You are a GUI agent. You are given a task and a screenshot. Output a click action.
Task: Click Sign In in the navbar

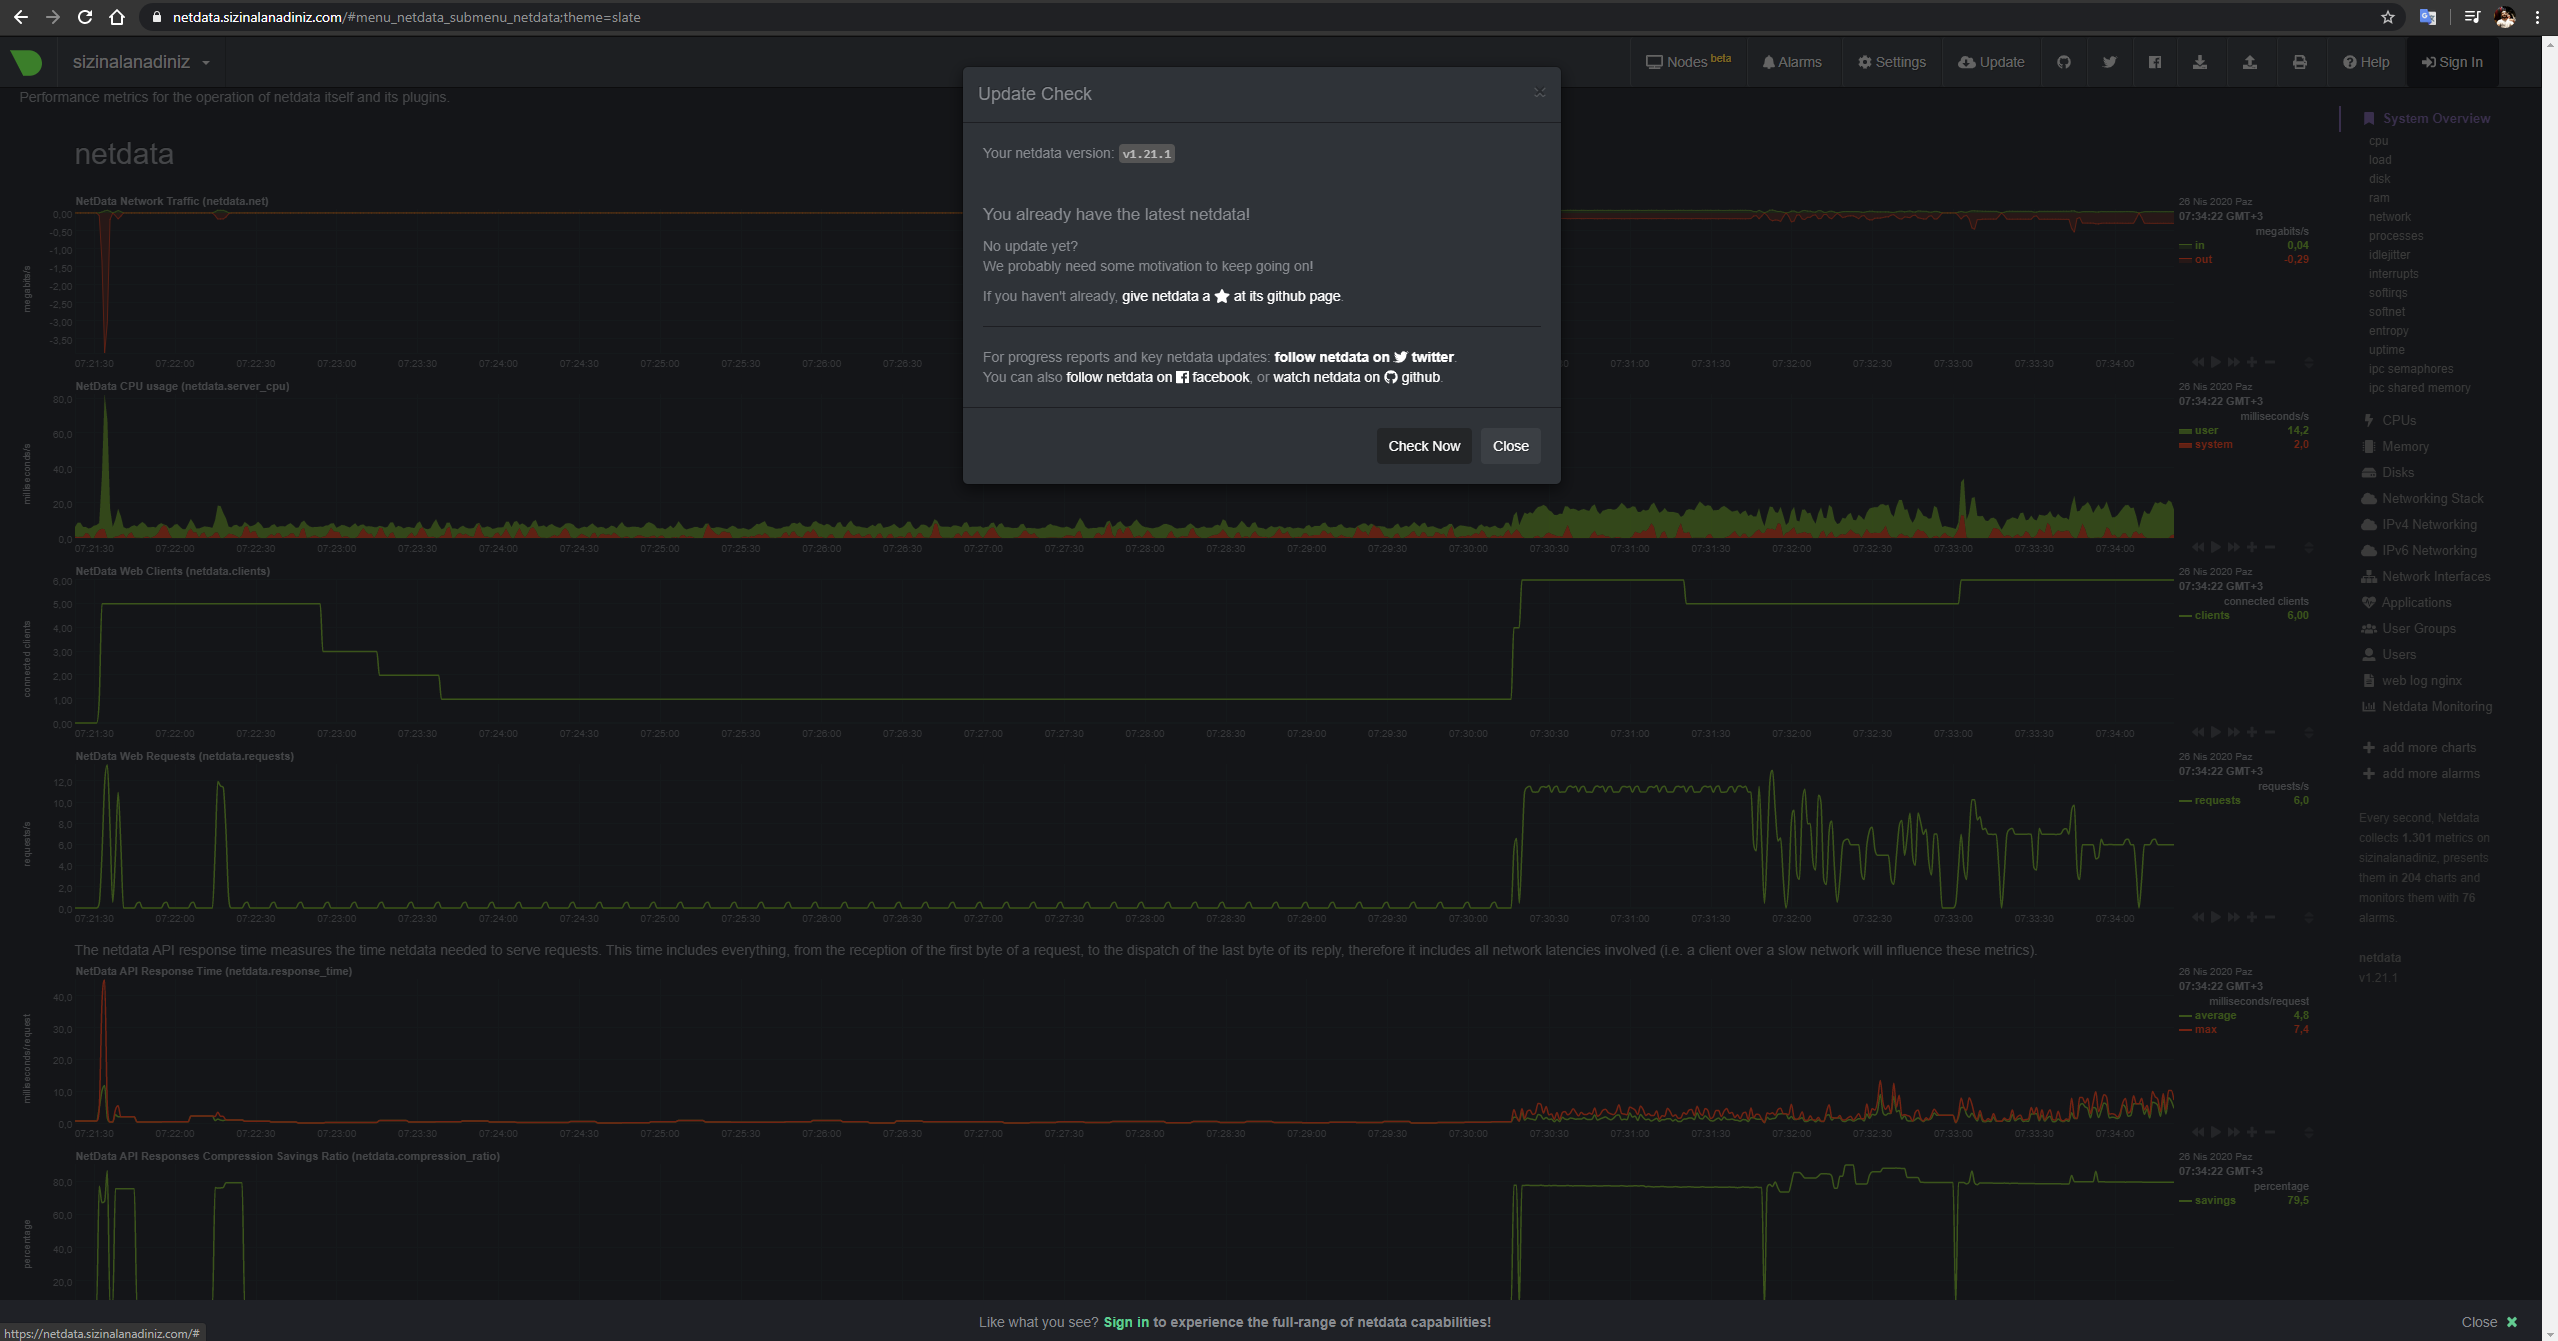pos(2452,62)
